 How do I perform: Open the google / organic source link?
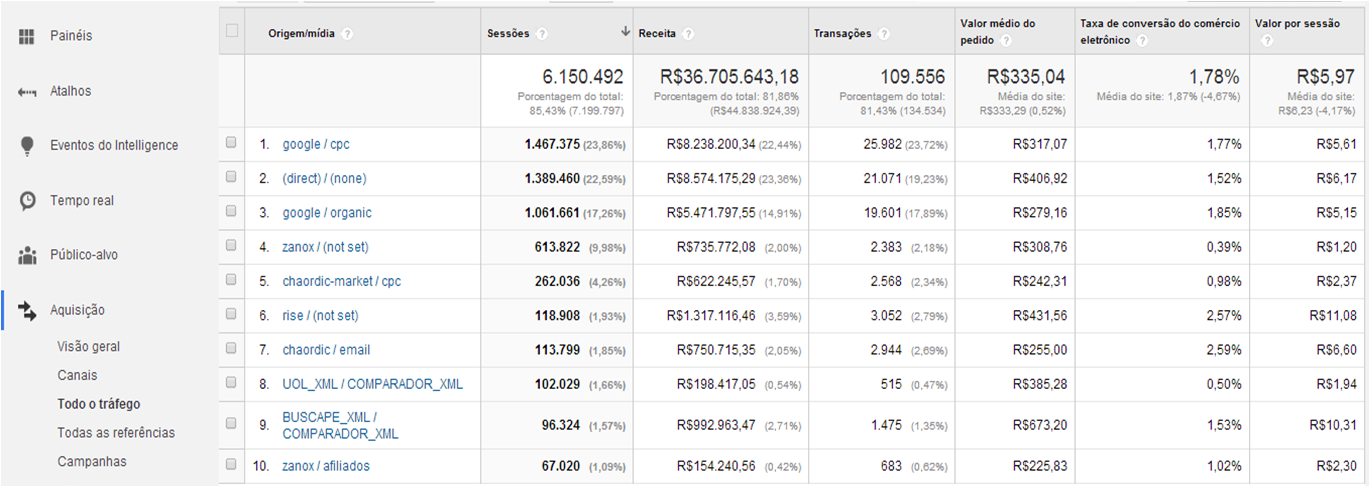[327, 213]
